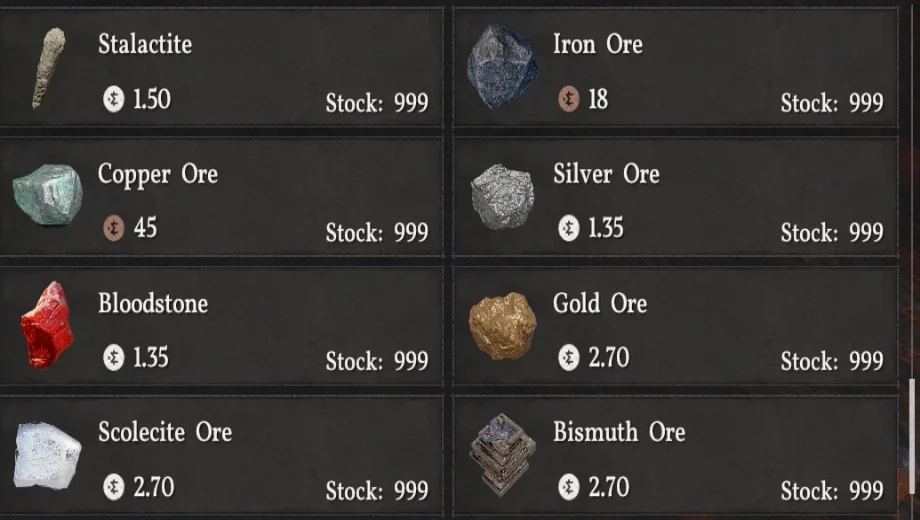The height and width of the screenshot is (520, 920).
Task: Click the copper coin beside Iron Ore price
Action: coord(569,99)
